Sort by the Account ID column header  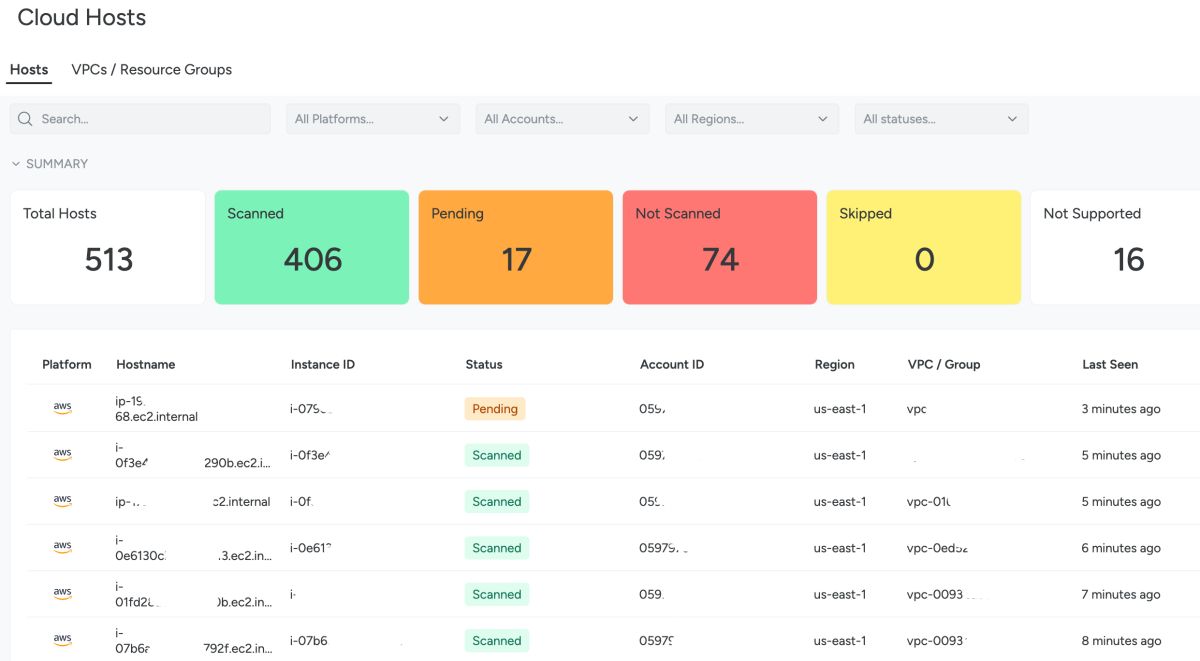672,364
